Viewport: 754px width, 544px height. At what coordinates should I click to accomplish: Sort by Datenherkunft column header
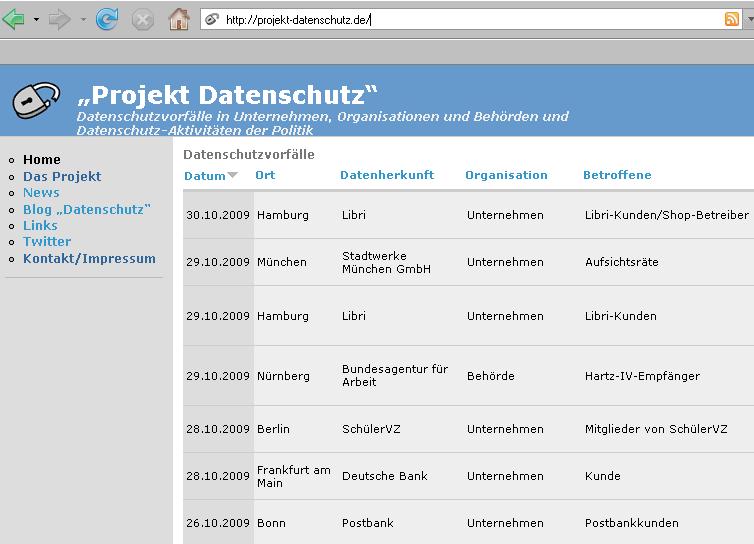click(387, 175)
